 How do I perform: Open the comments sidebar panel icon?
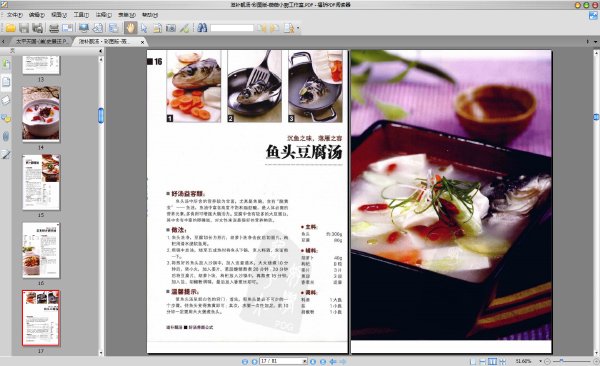coord(6,118)
